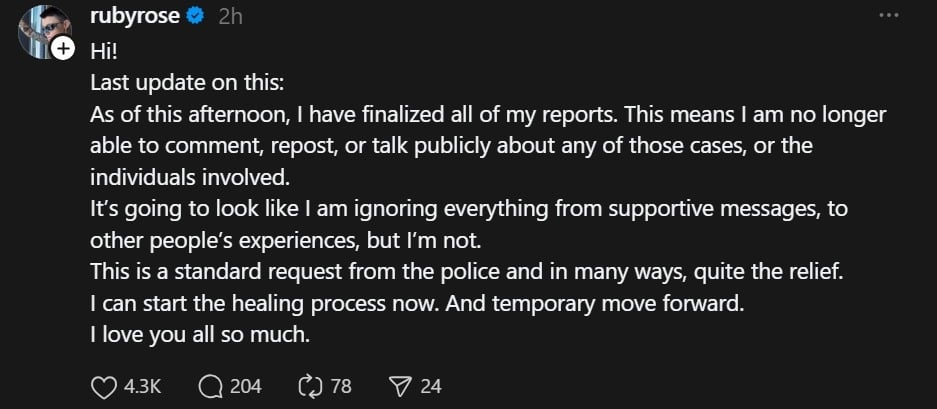Click the "I love you all so much." line
This screenshot has height=409, width=937.
[200, 335]
